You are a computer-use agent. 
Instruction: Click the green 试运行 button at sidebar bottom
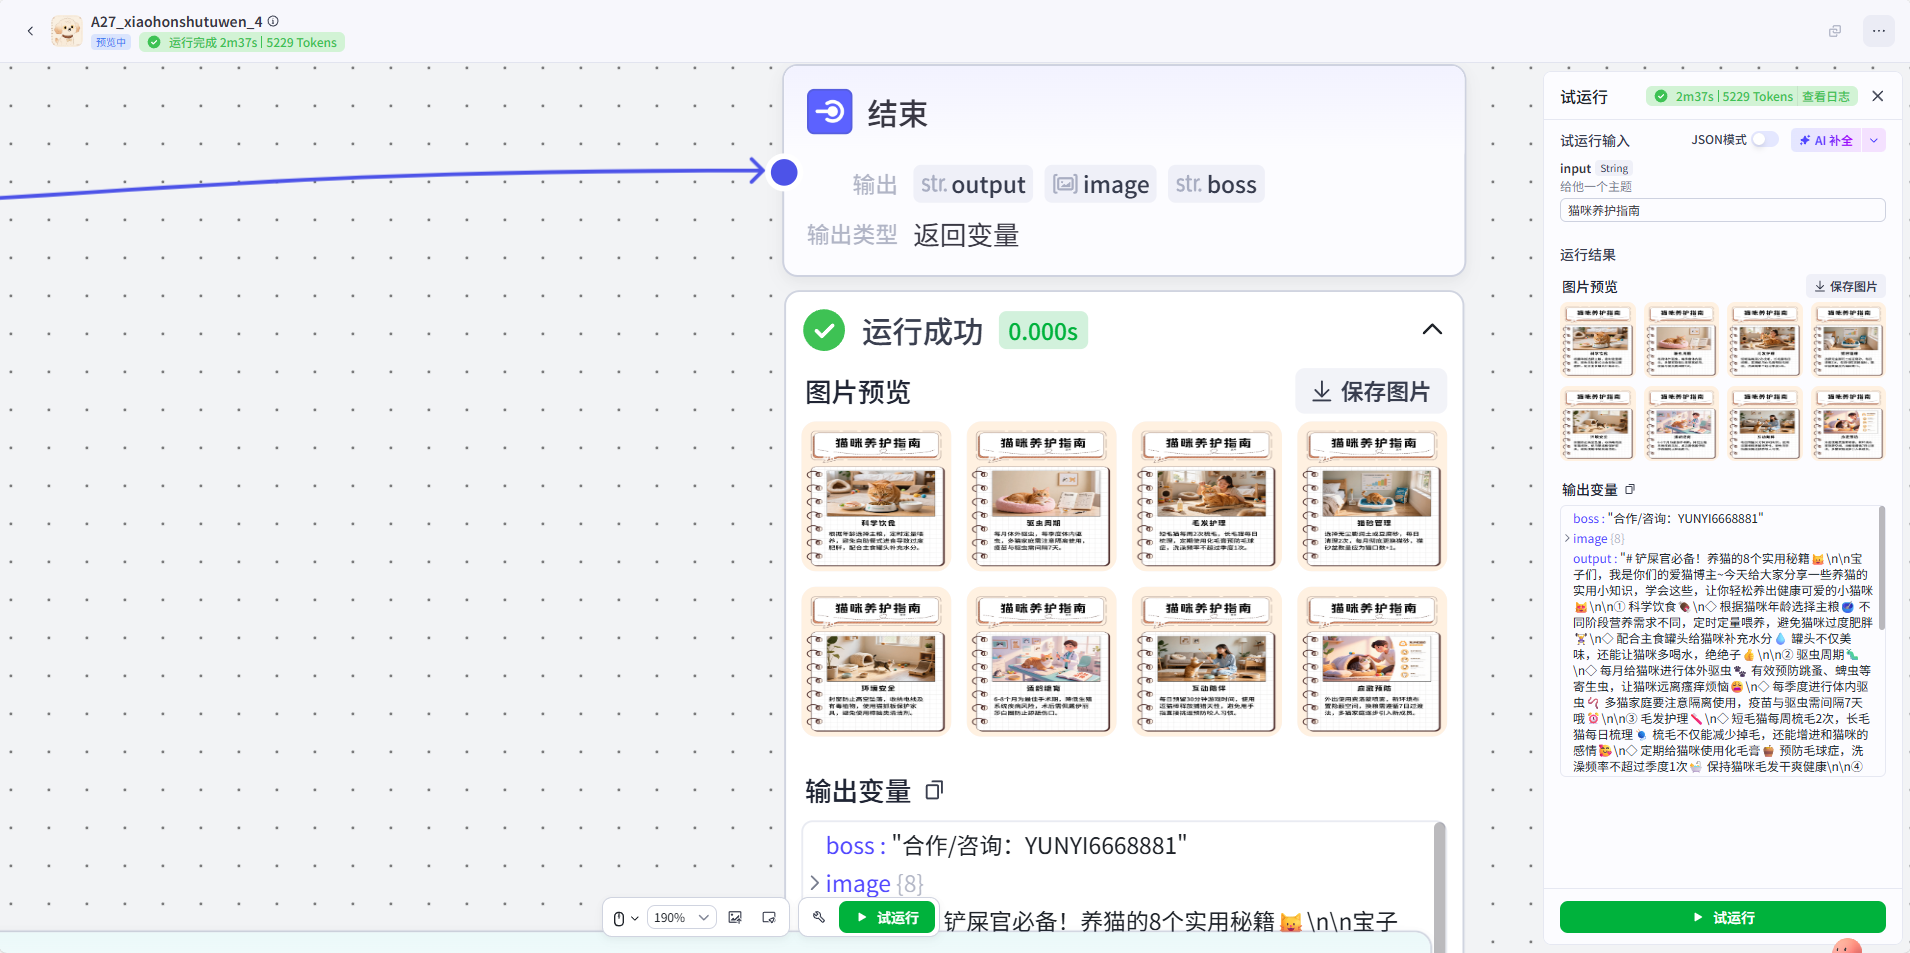(1722, 917)
